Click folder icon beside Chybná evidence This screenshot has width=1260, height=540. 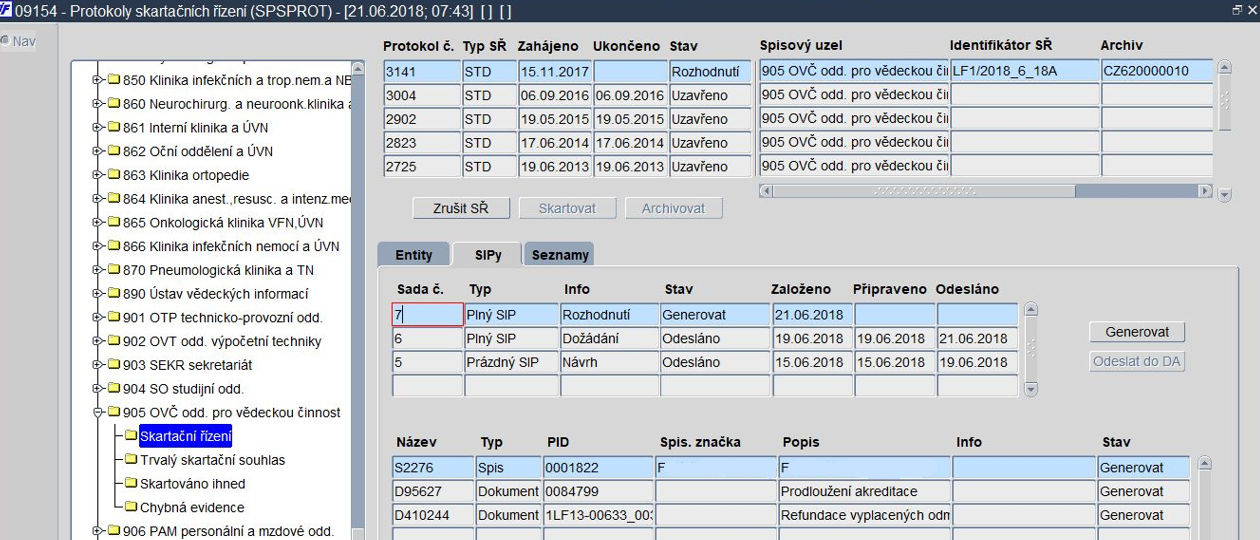(x=131, y=507)
